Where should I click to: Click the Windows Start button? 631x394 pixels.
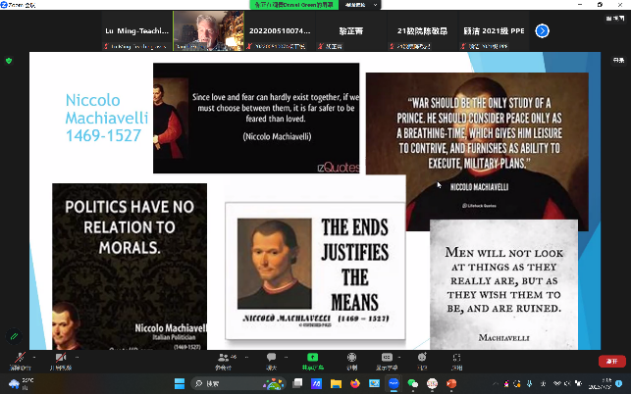point(179,383)
